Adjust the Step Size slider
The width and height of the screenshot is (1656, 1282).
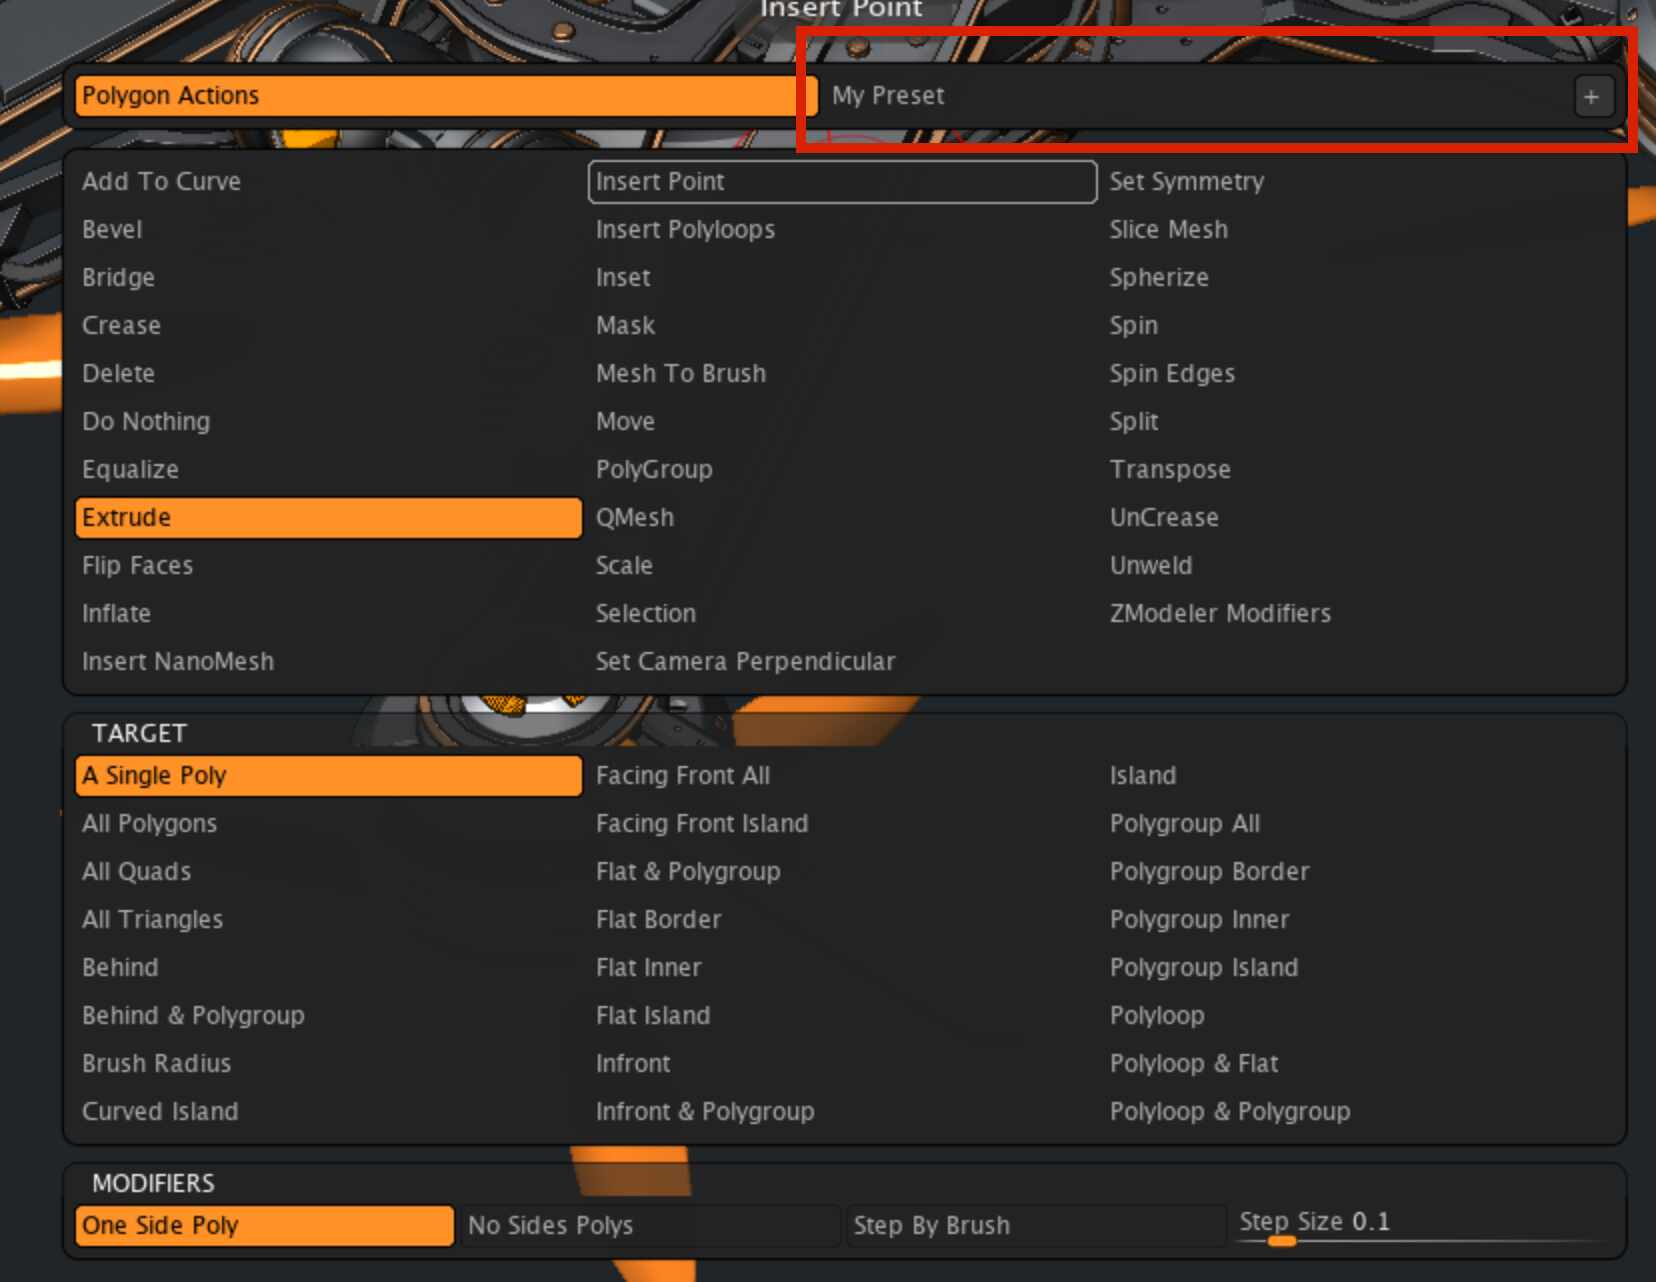[1283, 1243]
